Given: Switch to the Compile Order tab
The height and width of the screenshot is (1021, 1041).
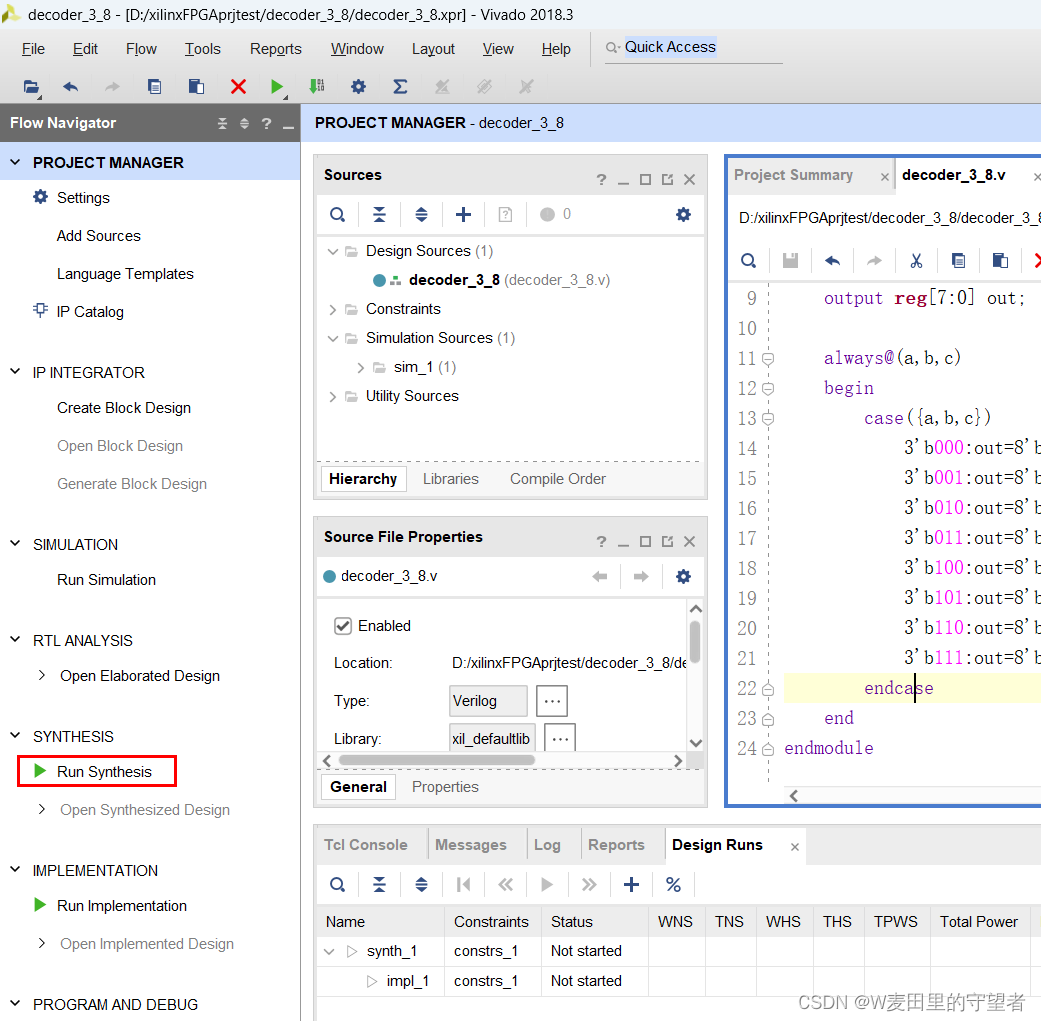Looking at the screenshot, I should click(558, 479).
